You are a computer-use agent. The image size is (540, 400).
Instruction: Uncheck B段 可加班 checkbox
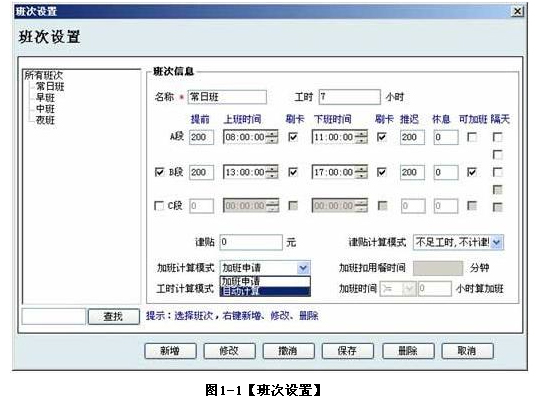click(x=472, y=172)
